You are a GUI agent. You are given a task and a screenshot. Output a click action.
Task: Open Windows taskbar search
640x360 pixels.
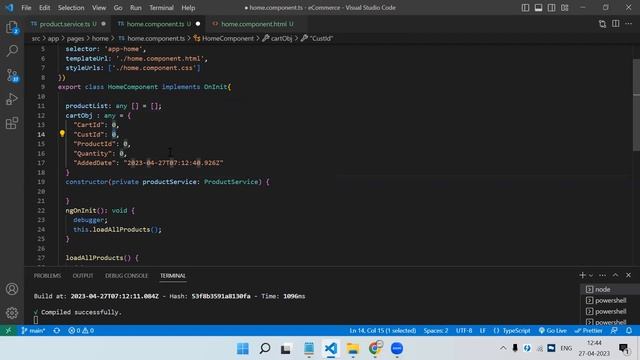tap(265, 348)
